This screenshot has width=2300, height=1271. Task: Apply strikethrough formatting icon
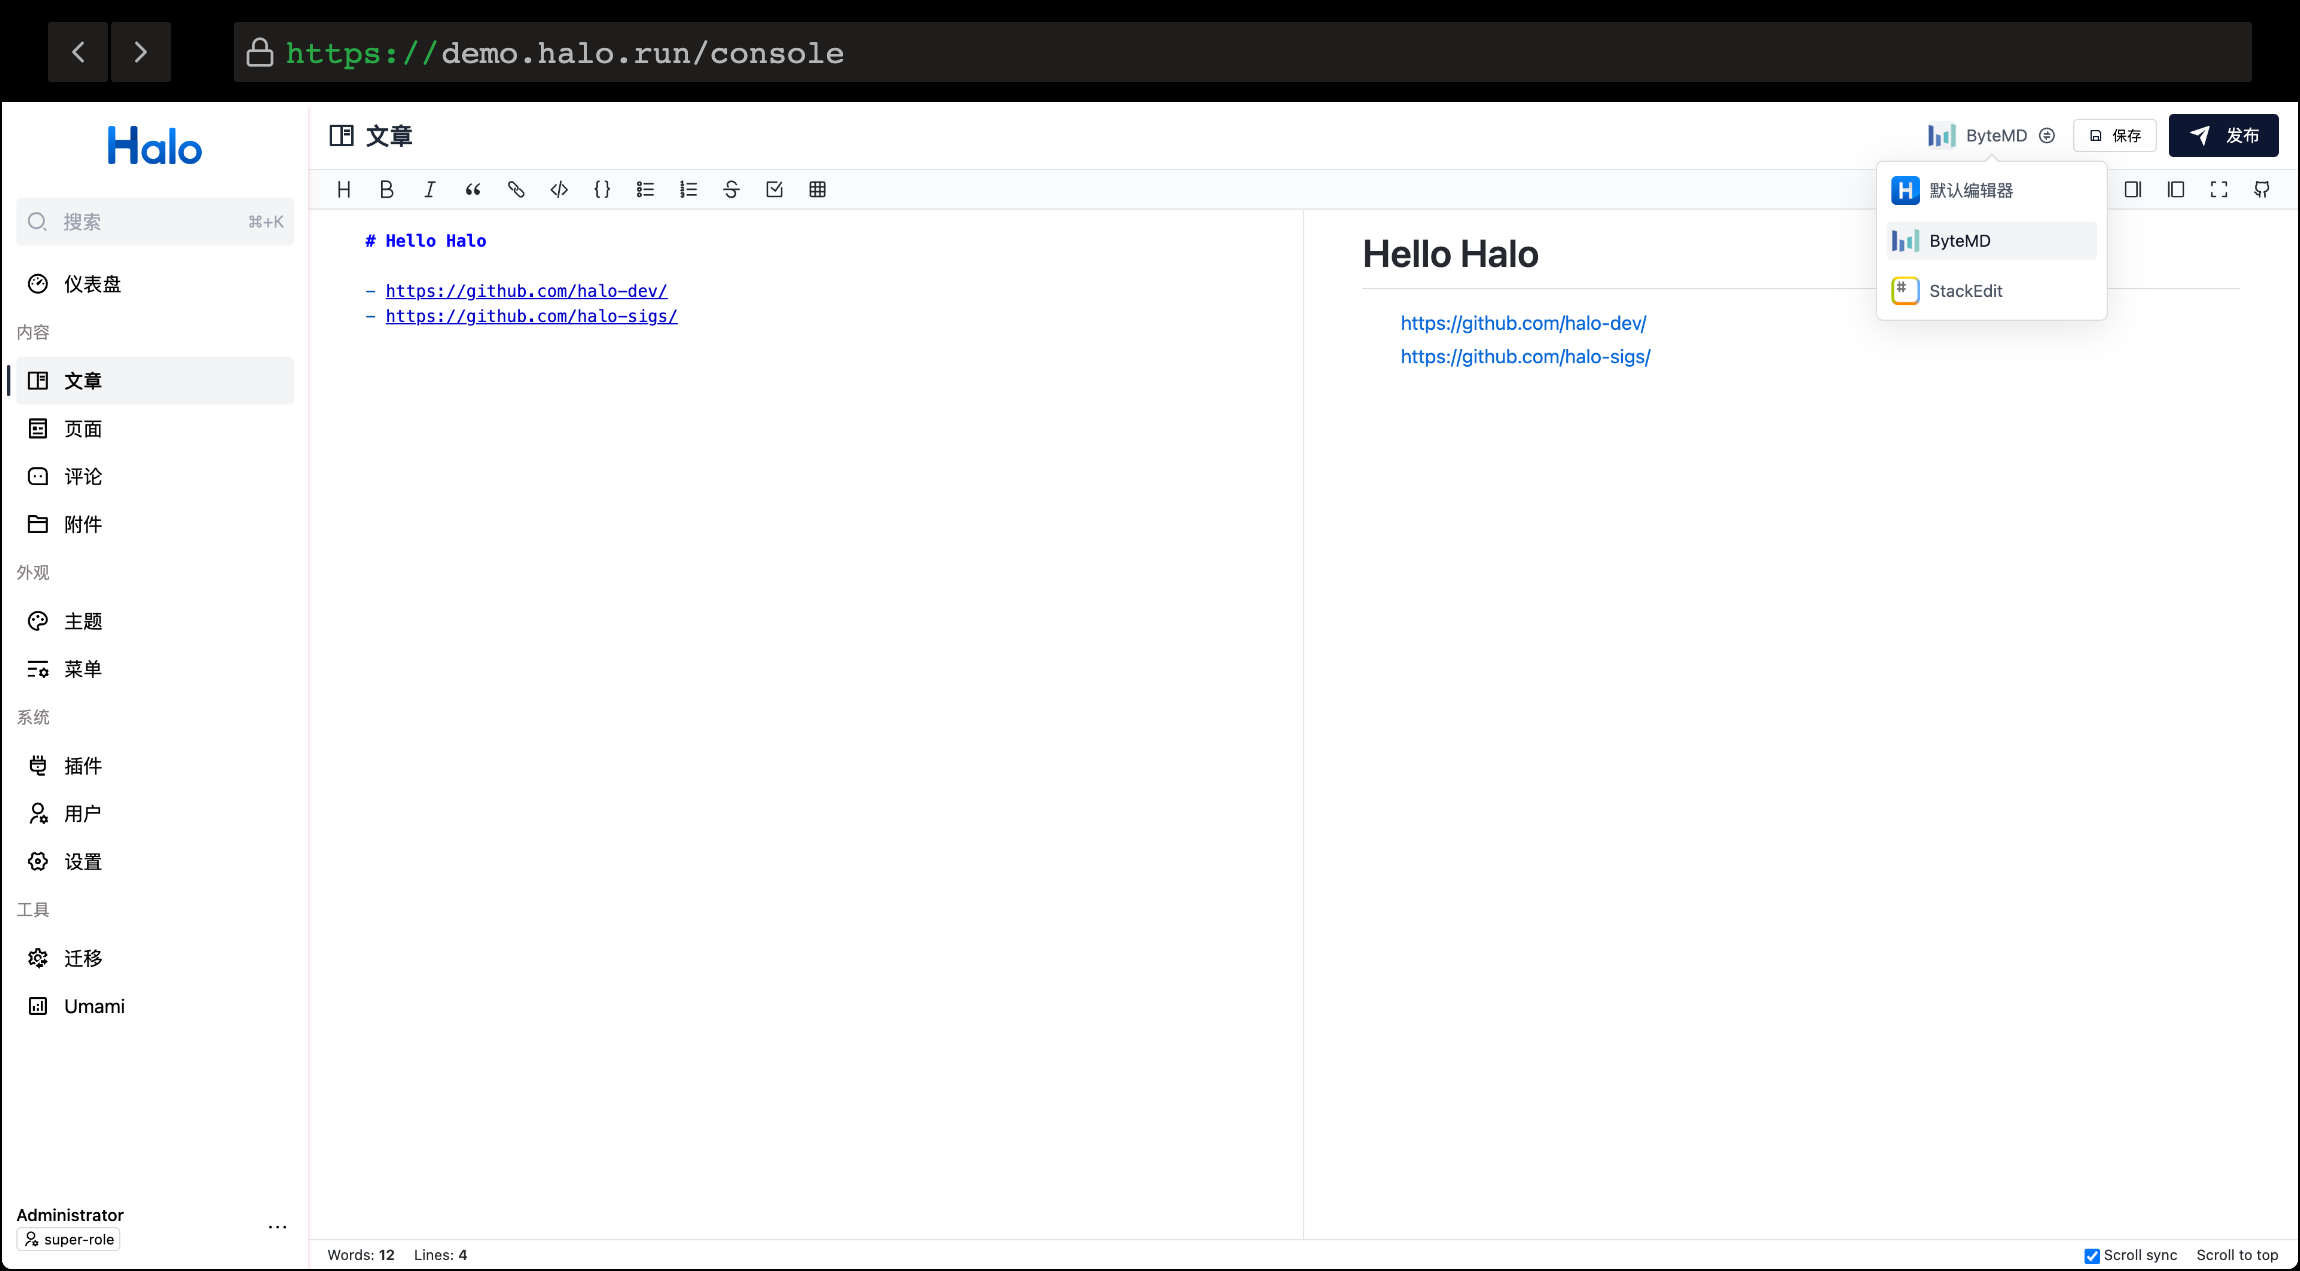[731, 190]
